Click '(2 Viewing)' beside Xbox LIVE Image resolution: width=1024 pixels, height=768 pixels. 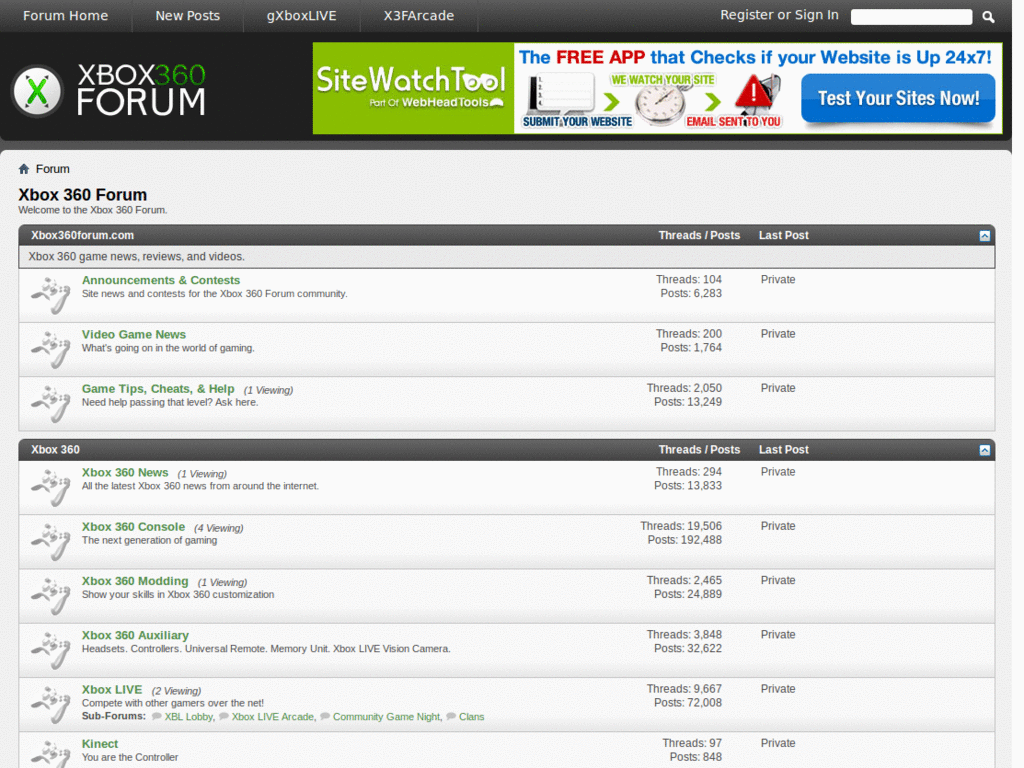[x=176, y=691]
